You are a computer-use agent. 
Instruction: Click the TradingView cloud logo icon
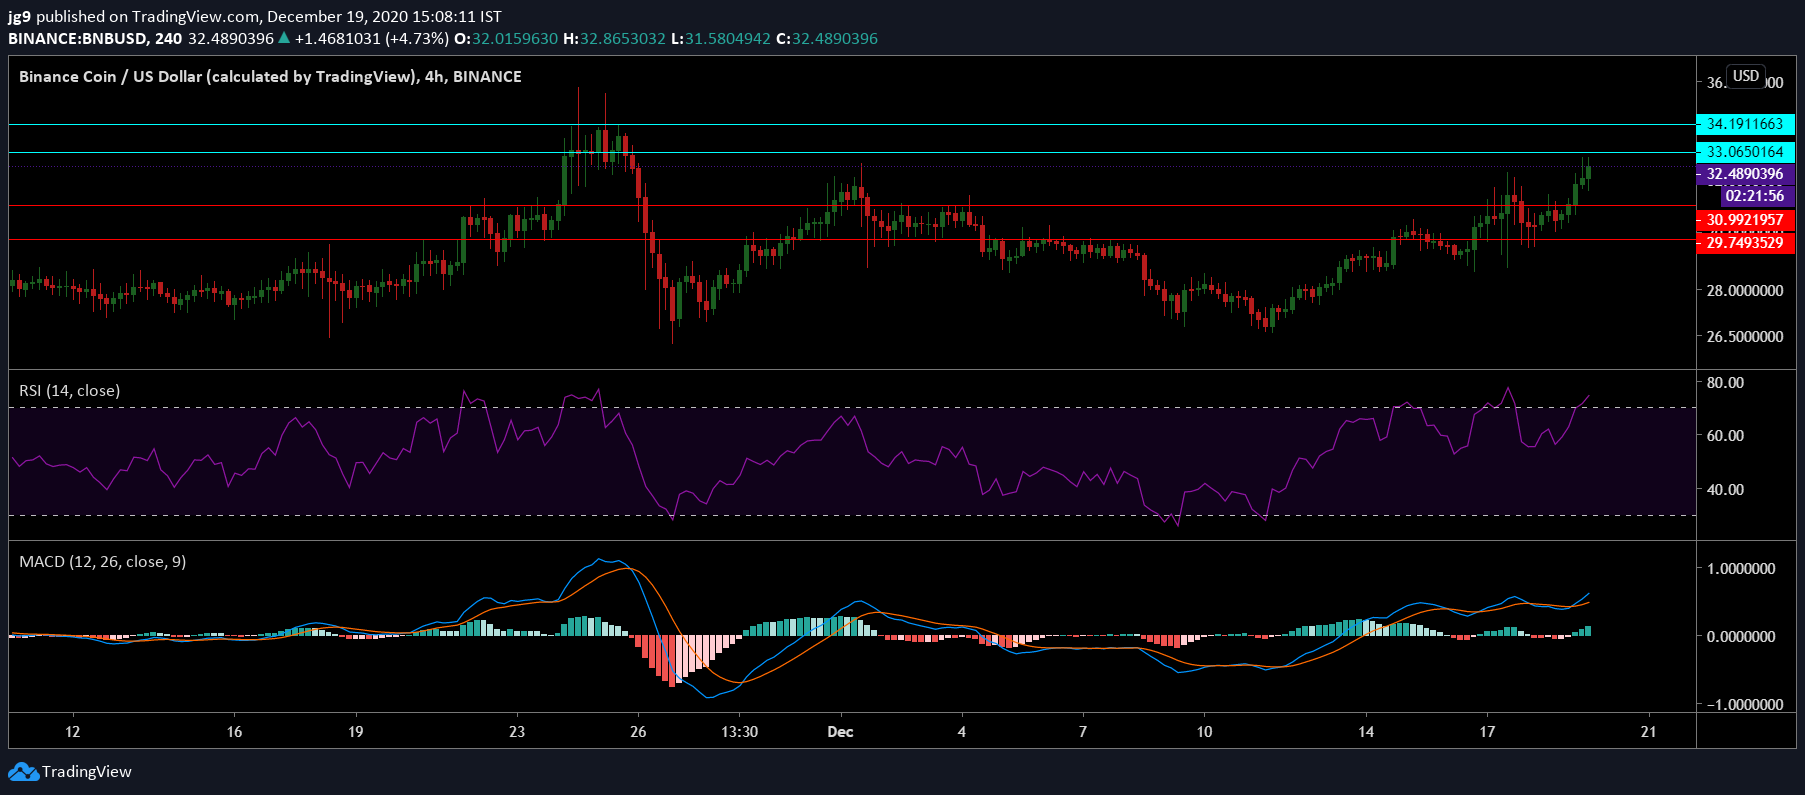click(24, 772)
